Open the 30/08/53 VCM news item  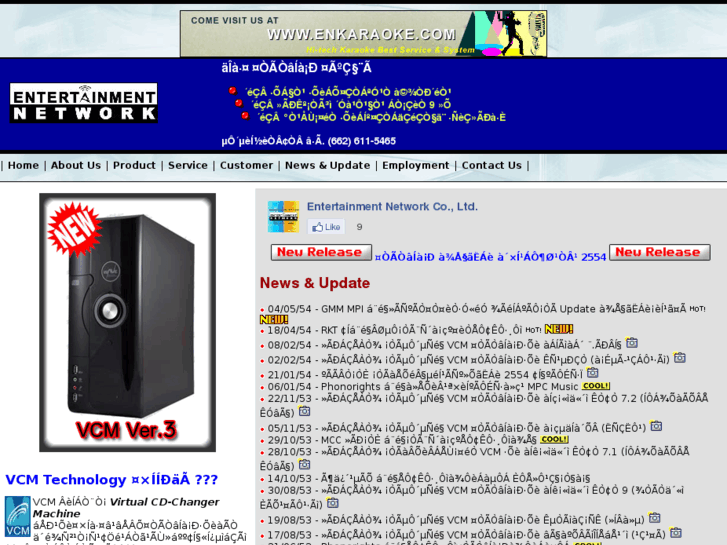pos(472,497)
